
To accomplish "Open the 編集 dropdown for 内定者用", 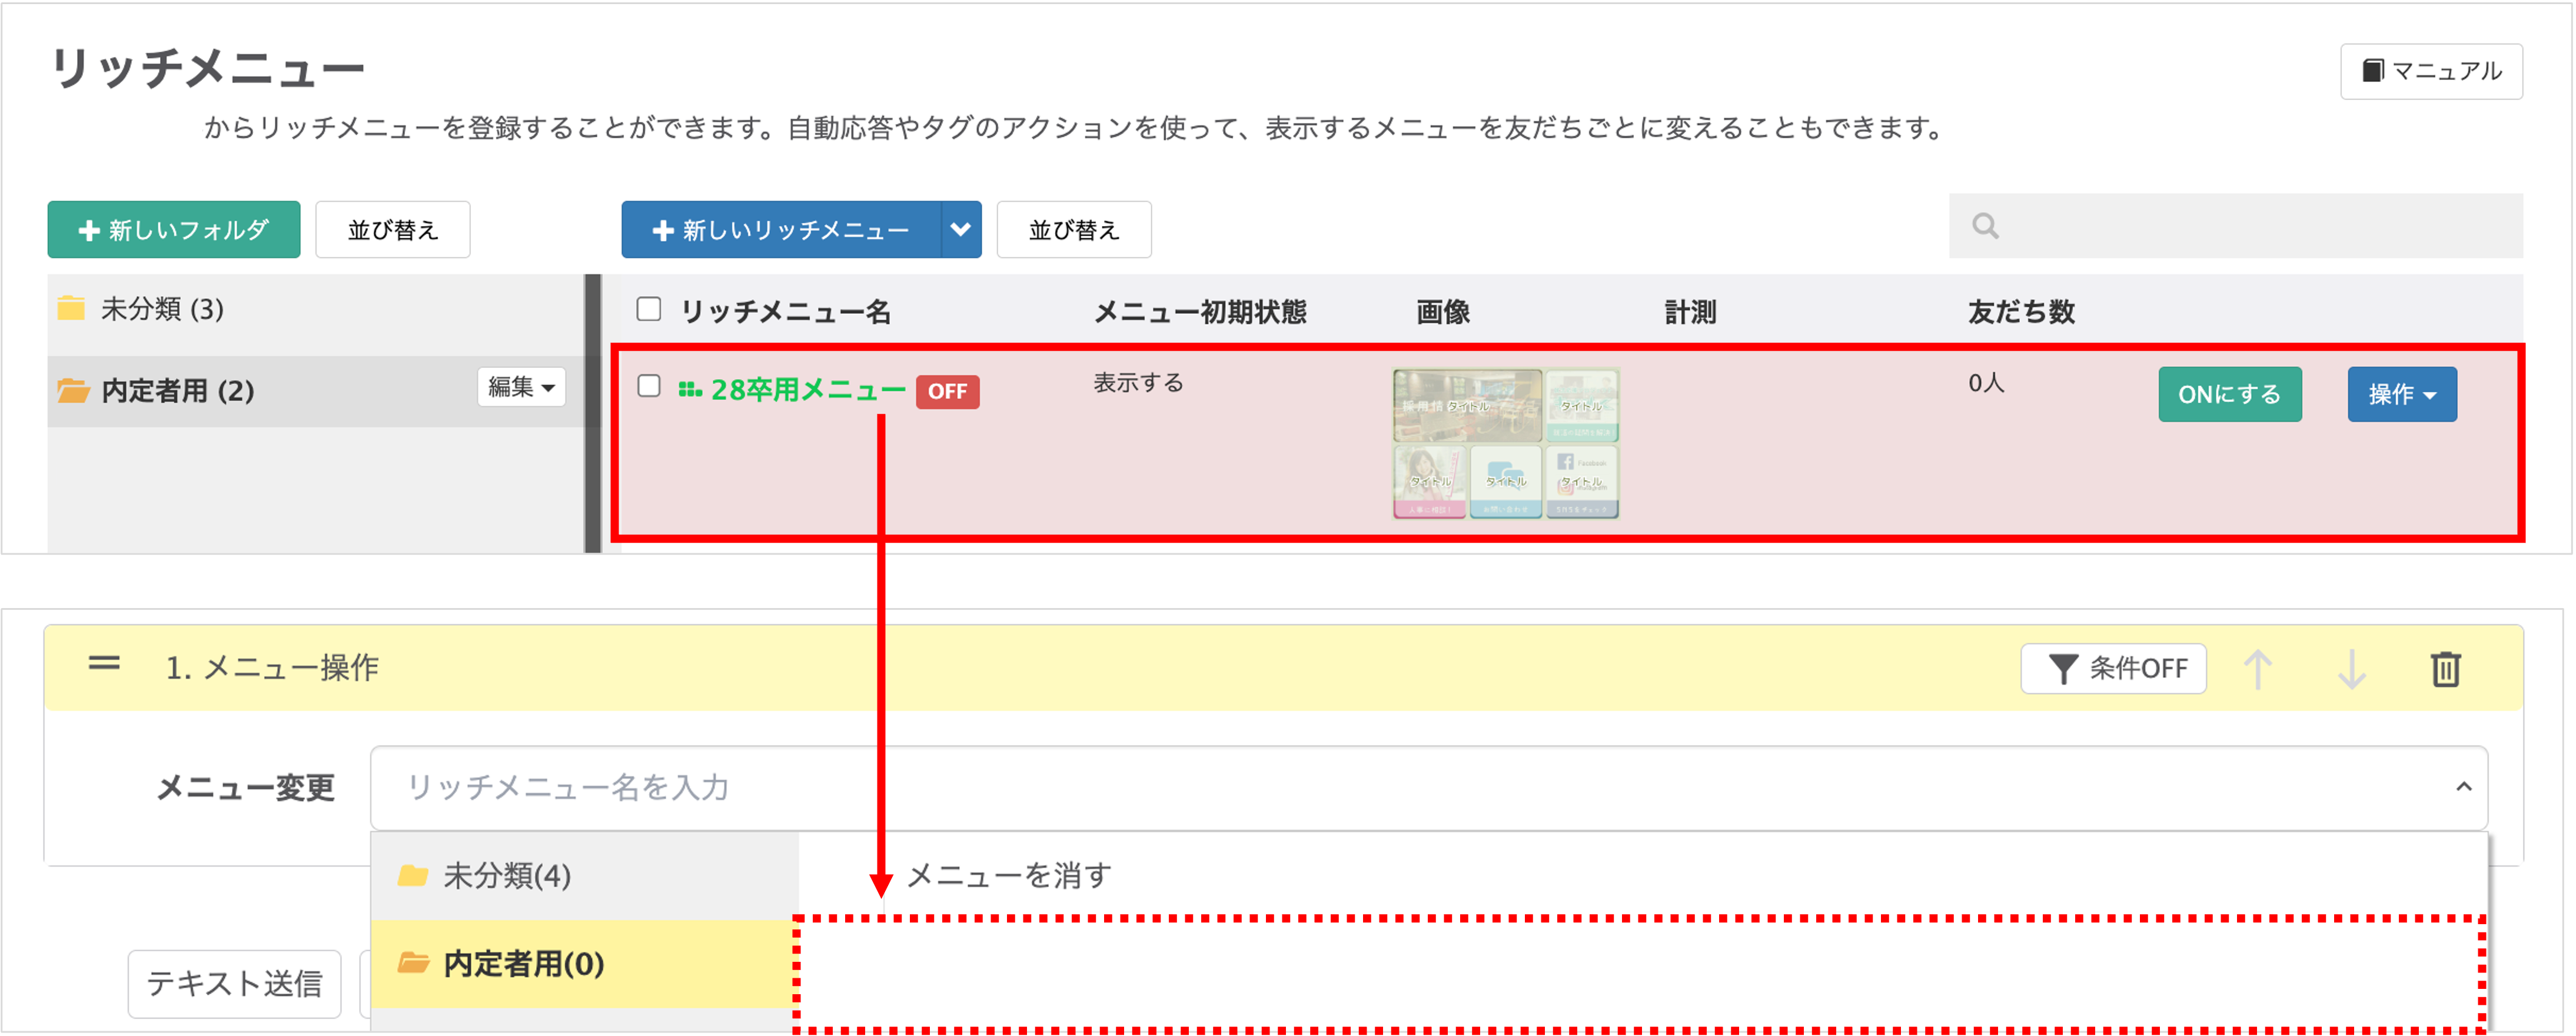I will tap(521, 387).
